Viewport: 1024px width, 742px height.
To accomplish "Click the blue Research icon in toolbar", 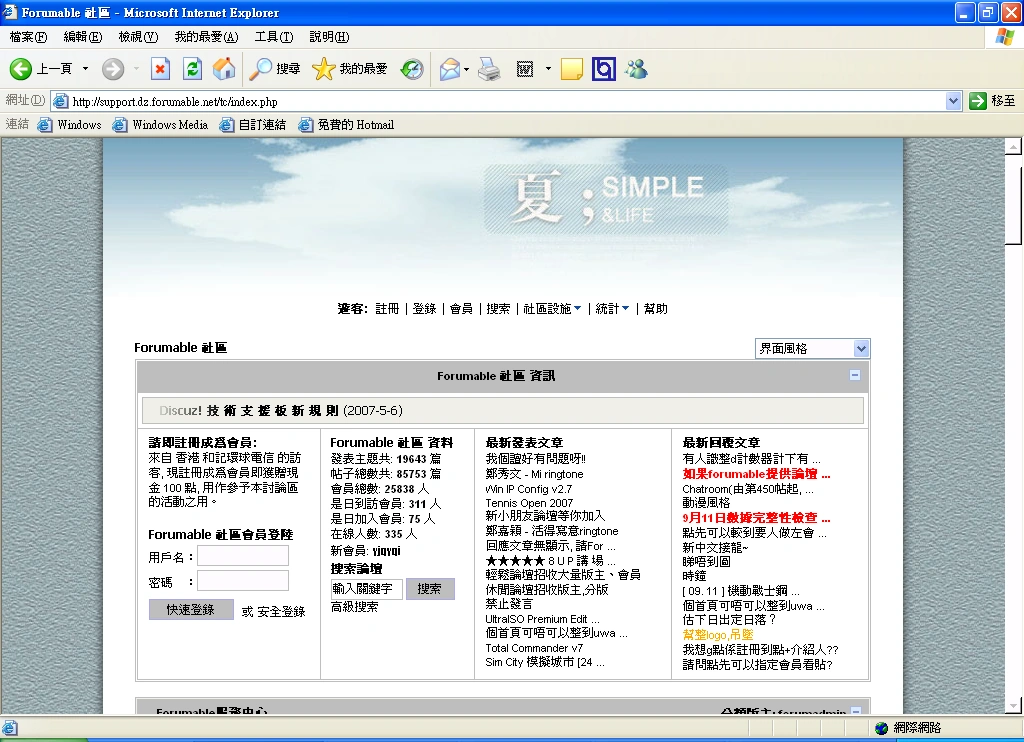I will (x=603, y=69).
